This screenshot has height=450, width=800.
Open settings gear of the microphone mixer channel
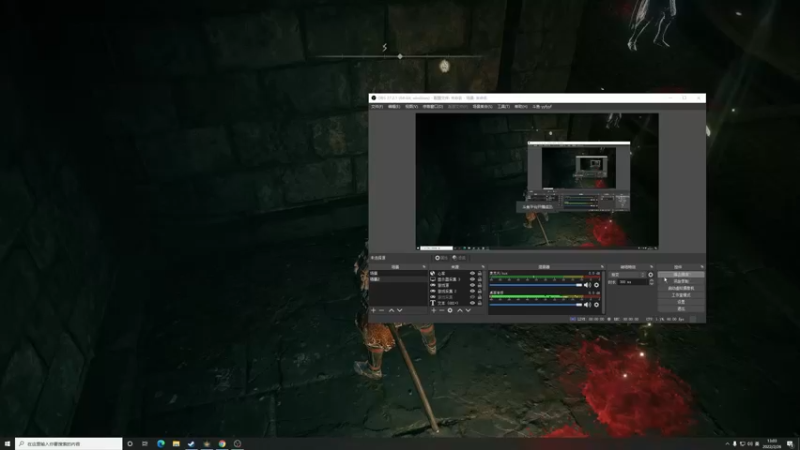pyautogui.click(x=596, y=285)
